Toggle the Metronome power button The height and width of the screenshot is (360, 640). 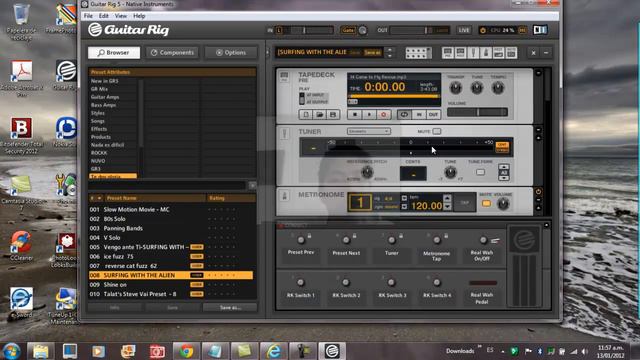[538, 192]
